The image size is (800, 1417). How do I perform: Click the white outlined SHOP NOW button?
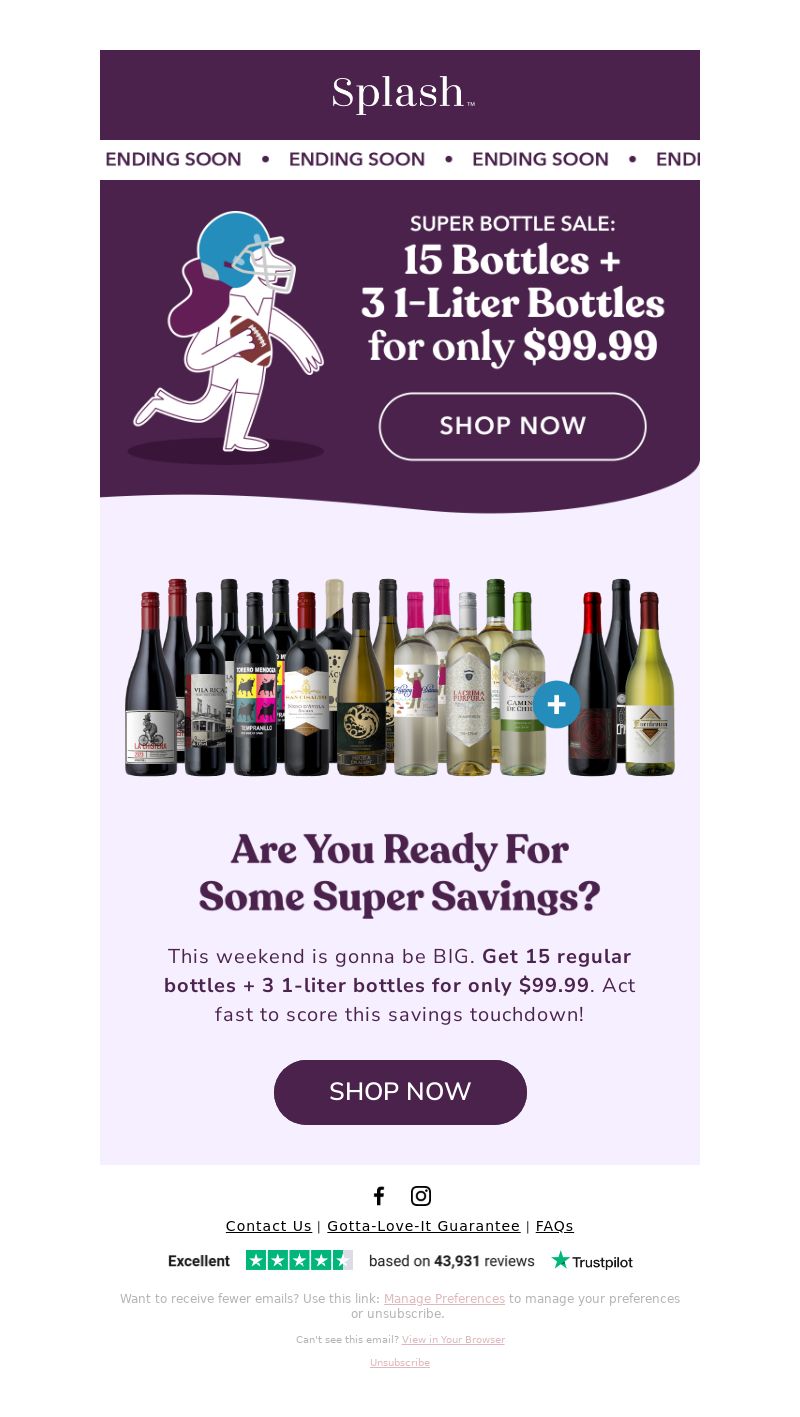coord(512,426)
